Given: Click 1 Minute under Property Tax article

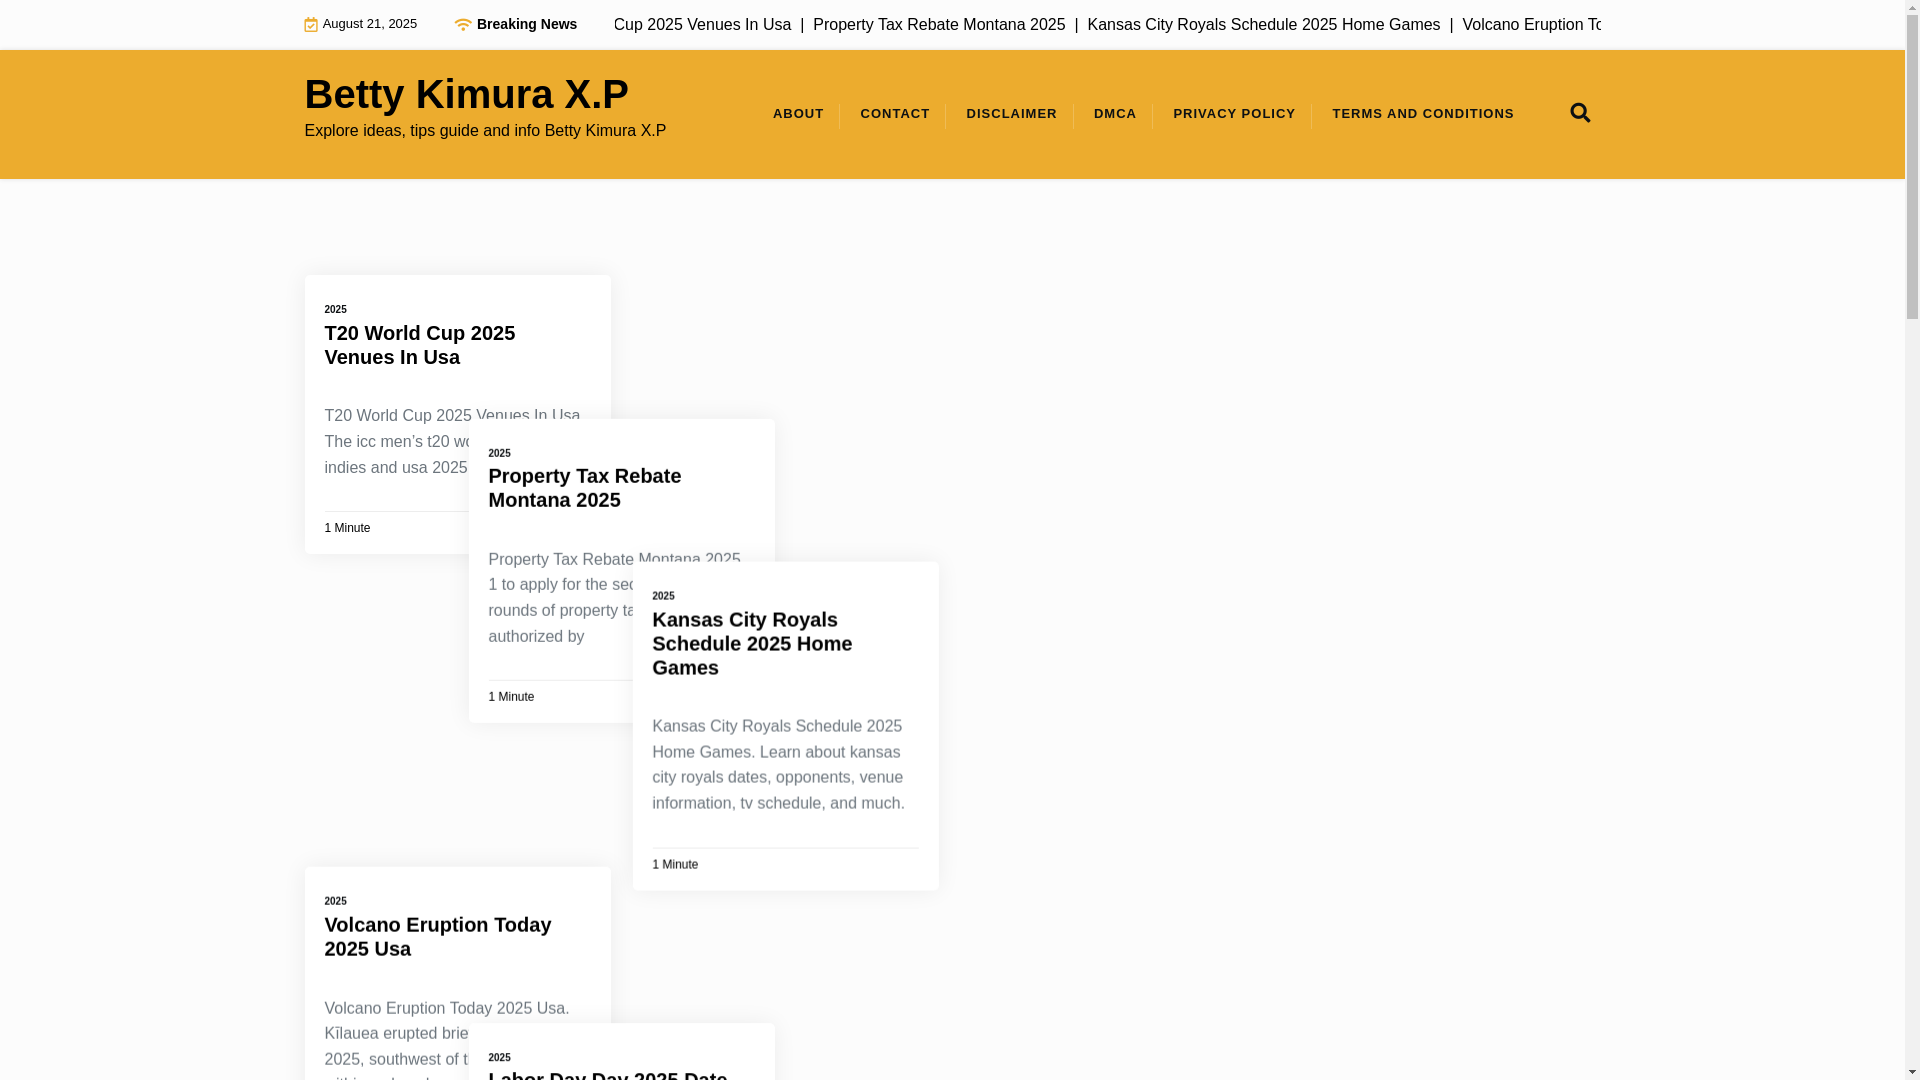Looking at the screenshot, I should point(511,697).
